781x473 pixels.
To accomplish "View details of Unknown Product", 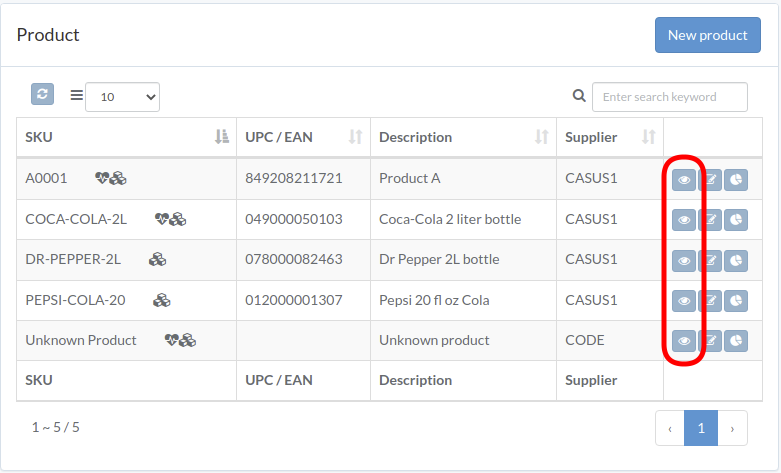I will tap(684, 341).
